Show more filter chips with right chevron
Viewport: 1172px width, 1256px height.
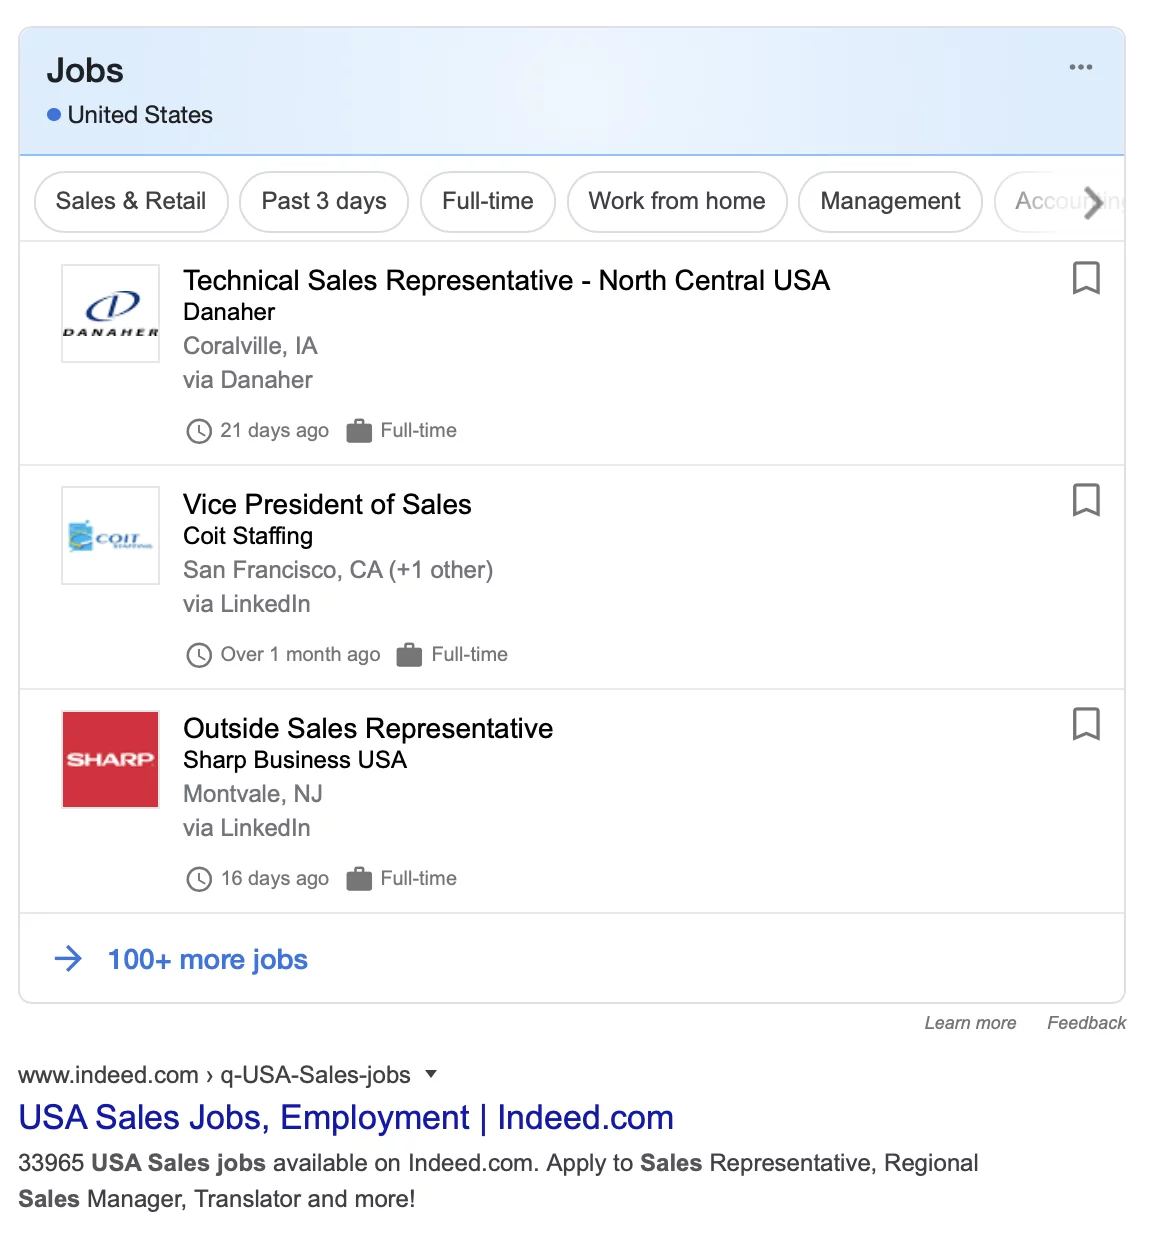pyautogui.click(x=1094, y=202)
